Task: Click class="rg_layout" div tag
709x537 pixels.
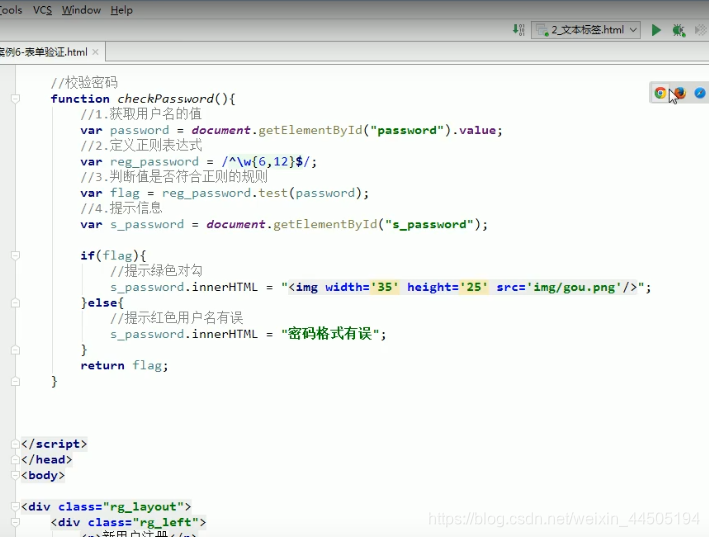Action: [x=106, y=507]
